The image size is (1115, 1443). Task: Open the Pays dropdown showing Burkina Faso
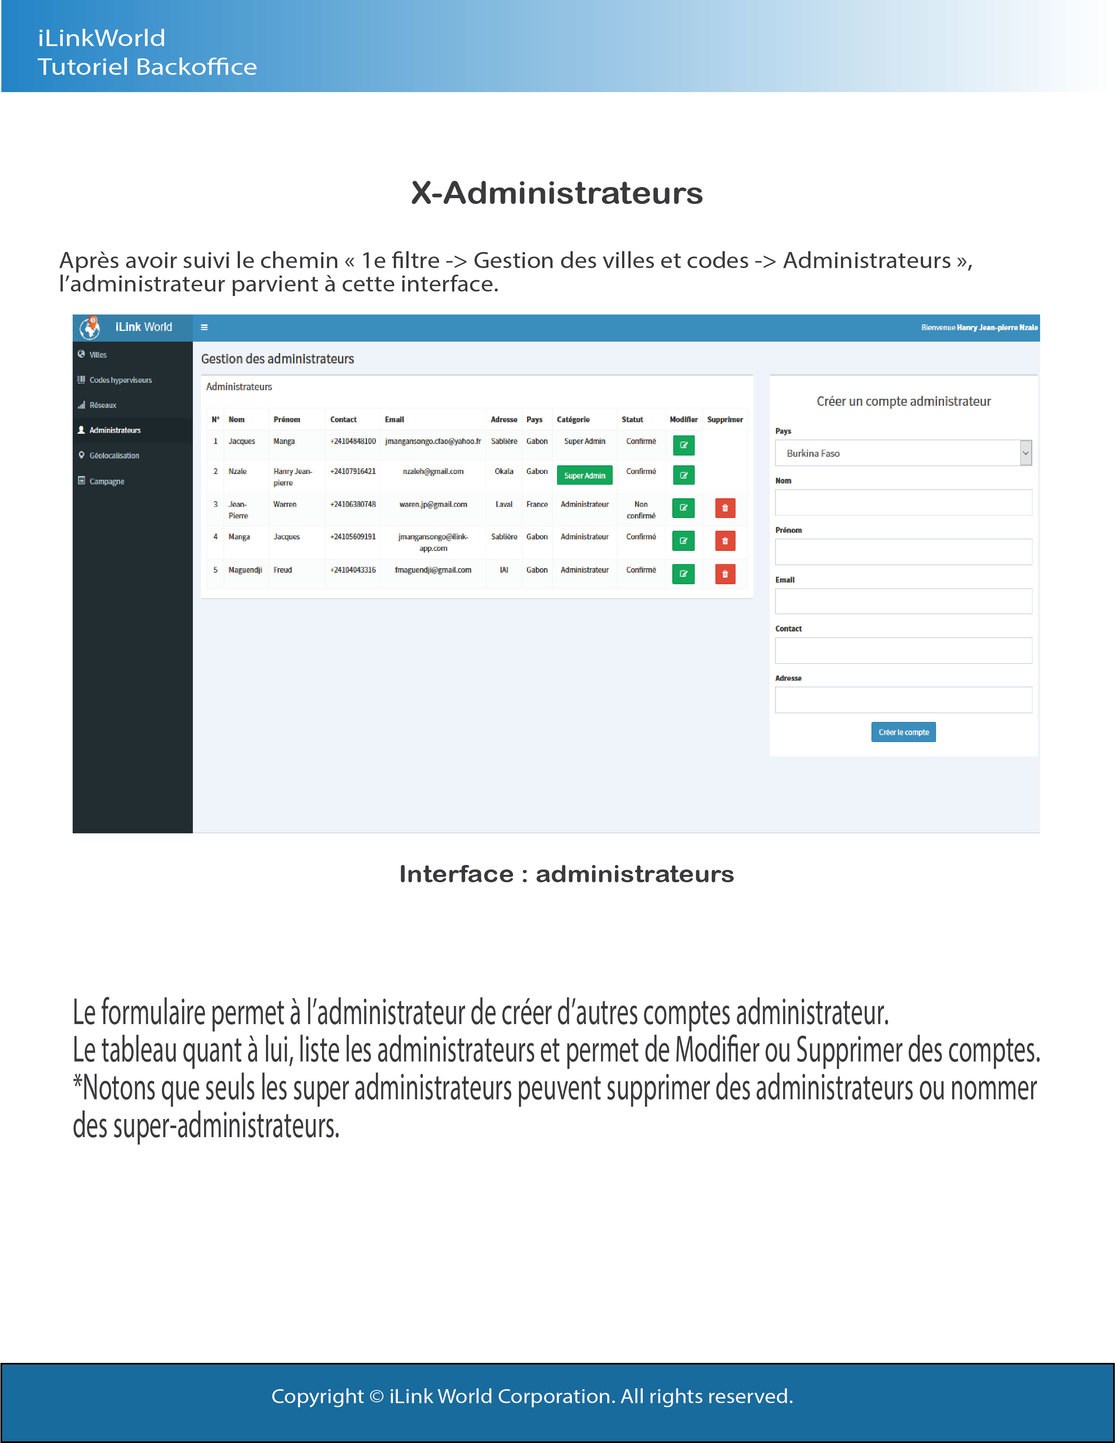902,453
